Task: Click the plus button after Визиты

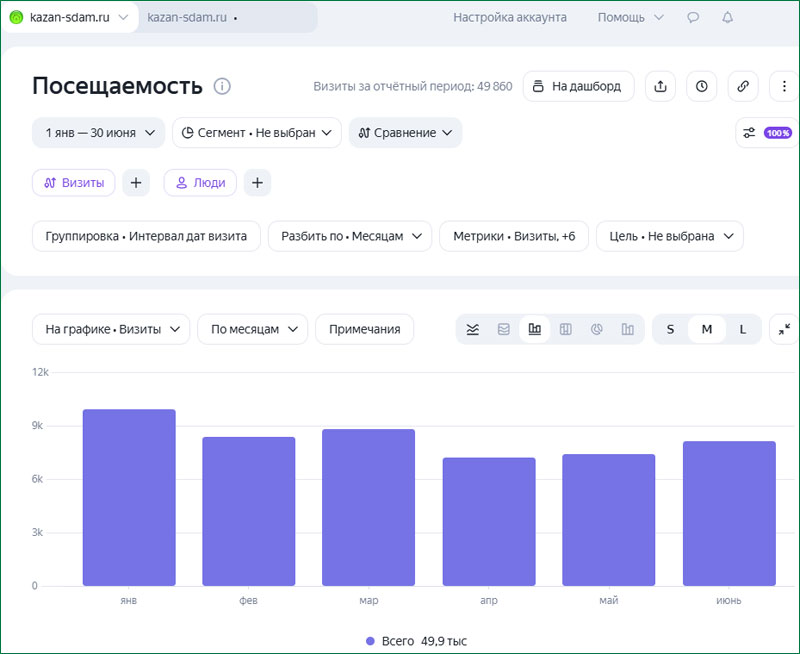Action: pyautogui.click(x=136, y=183)
